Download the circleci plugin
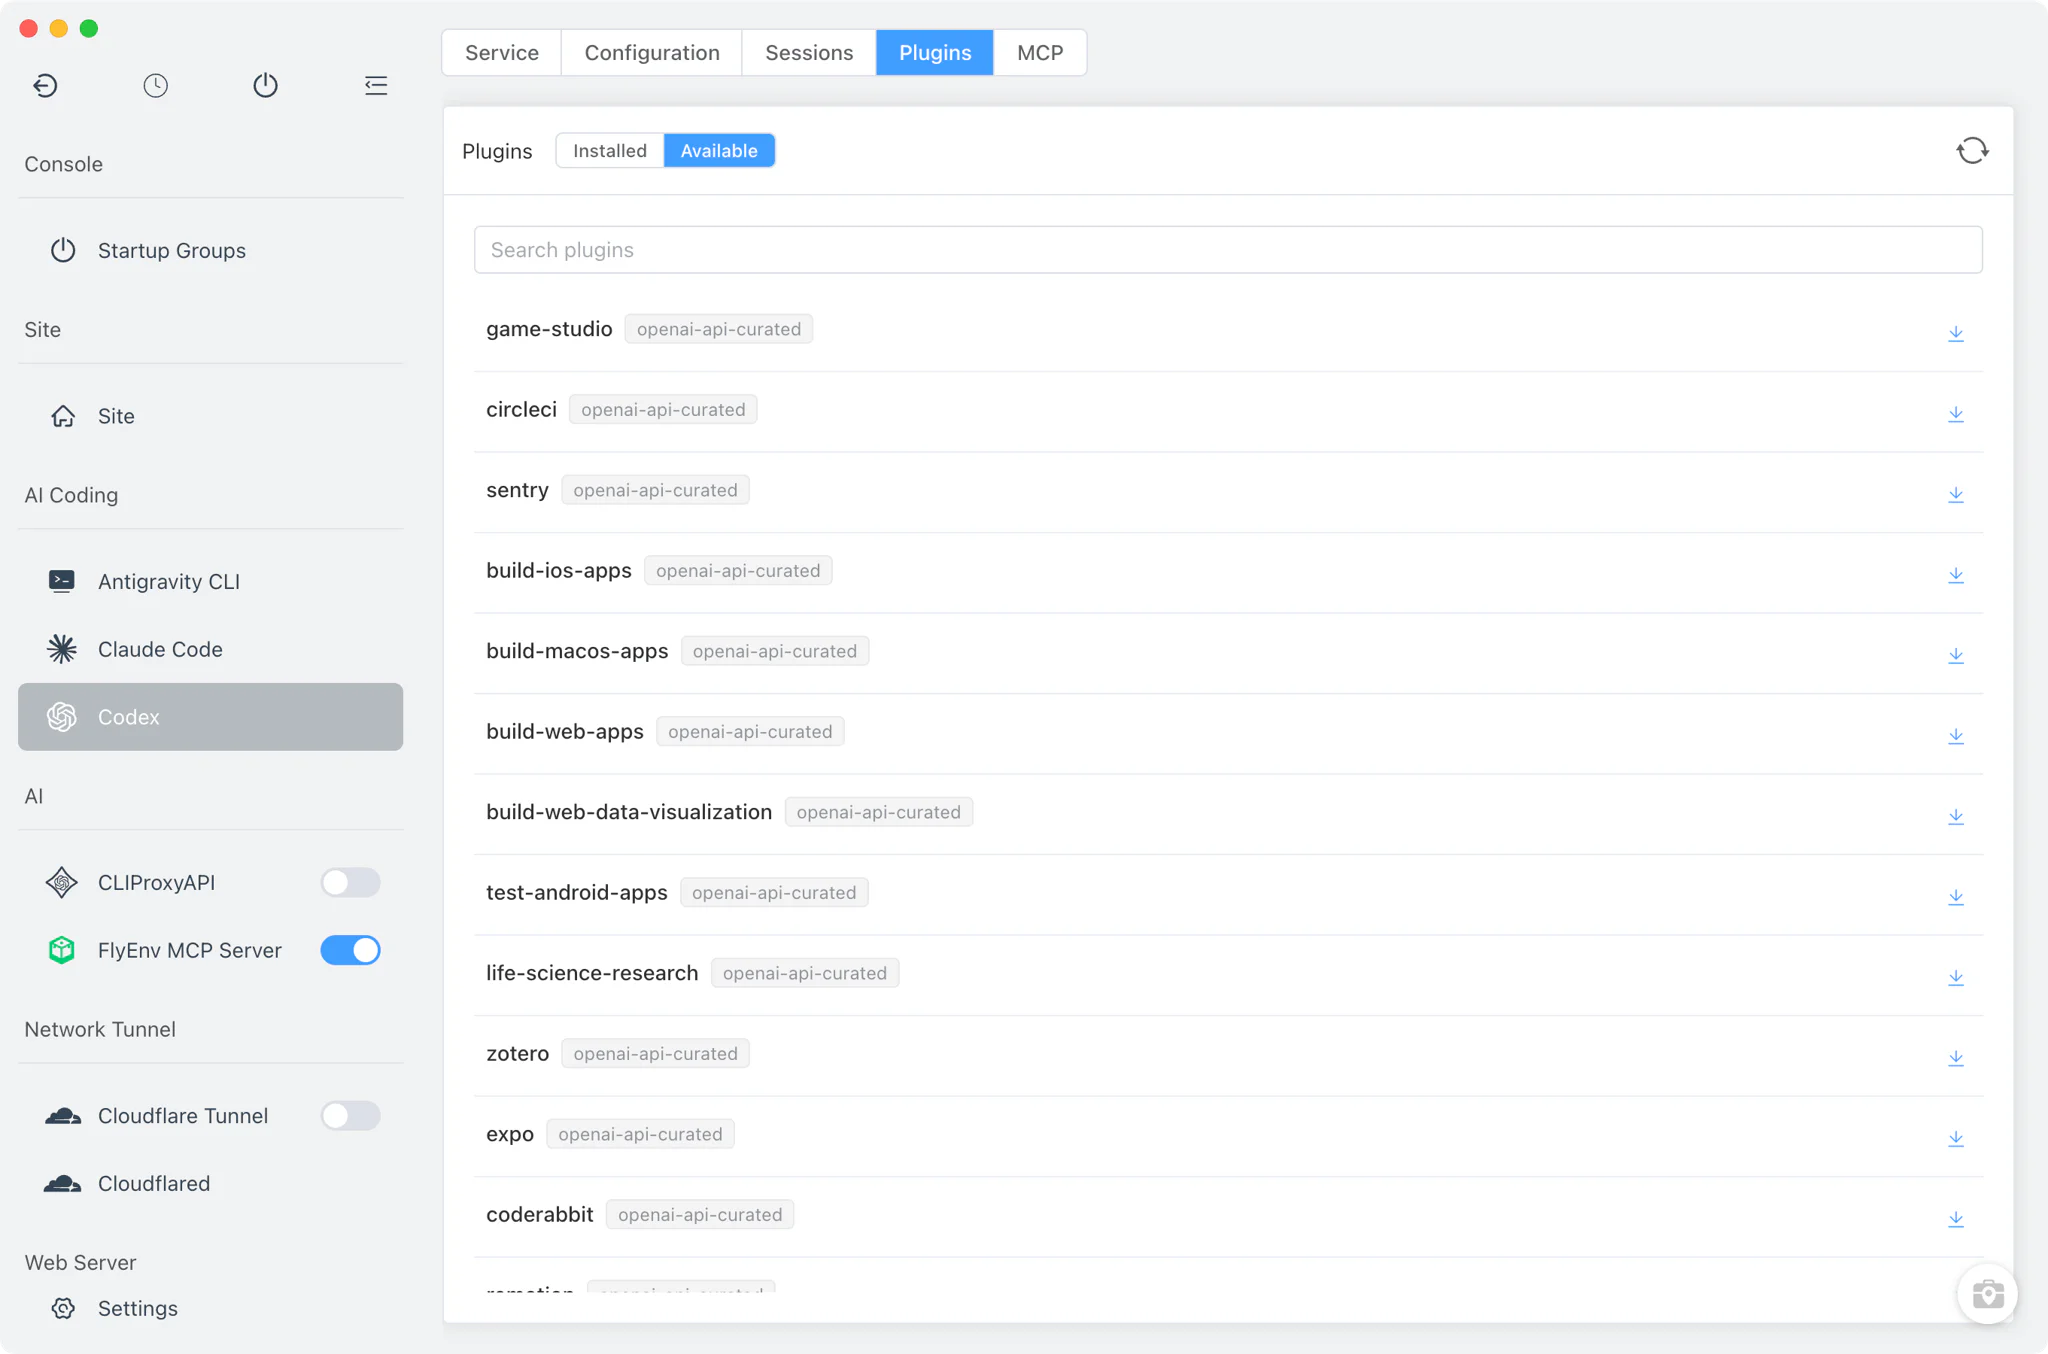This screenshot has width=2048, height=1354. 1956,414
